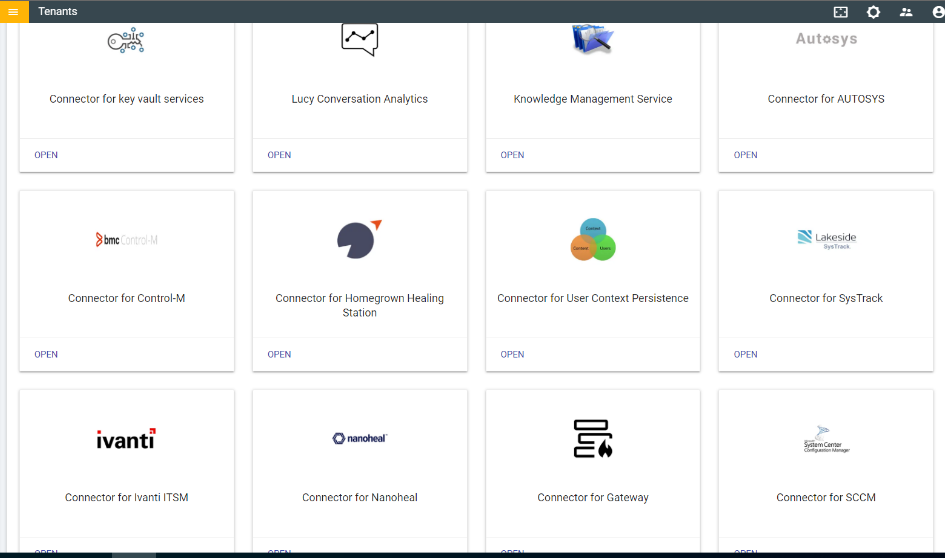Open the hamburger navigation menu
Viewport: 945px width, 558px height.
click(x=13, y=11)
